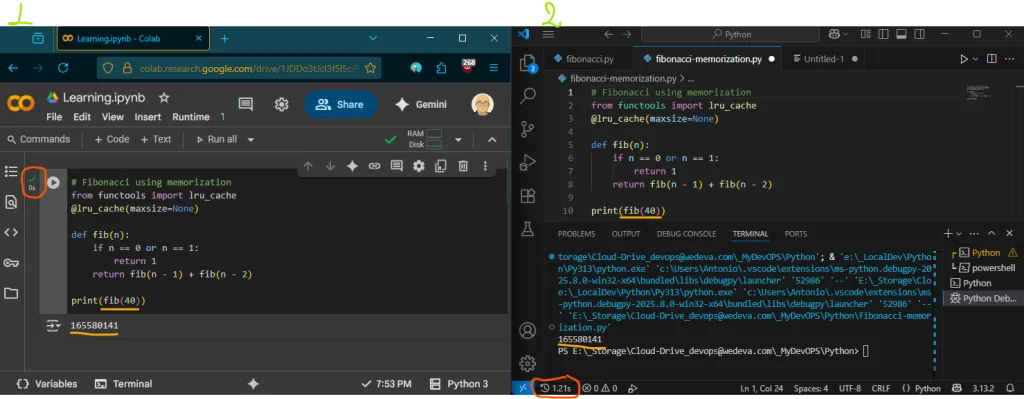Viewport: 1024px width, 399px height.
Task: Switch to the DEBUG CONSOLE tab
Action: click(686, 234)
